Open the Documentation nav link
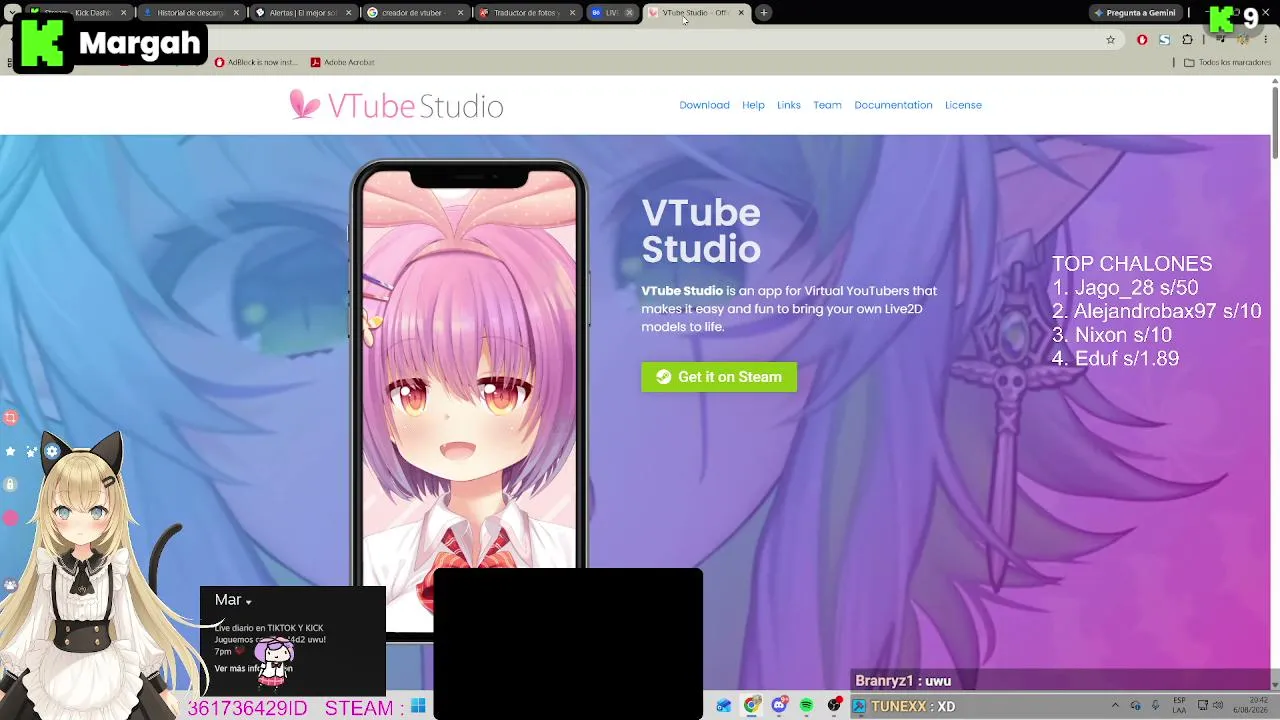This screenshot has width=1280, height=720. pyautogui.click(x=893, y=105)
